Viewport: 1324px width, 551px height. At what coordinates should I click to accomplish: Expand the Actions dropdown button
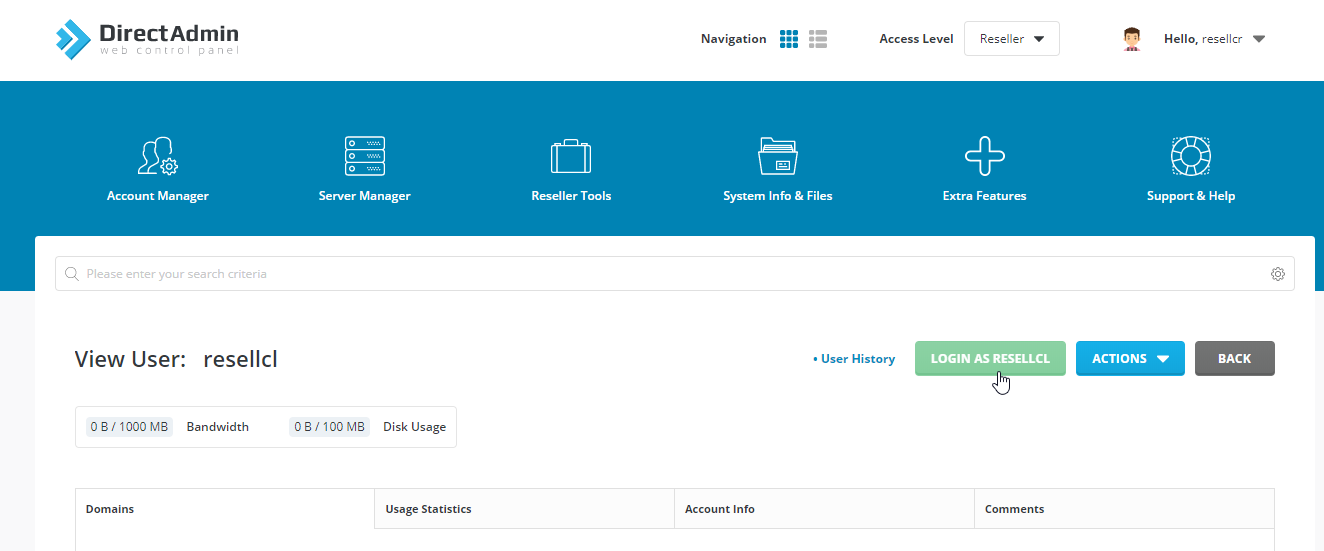1130,358
